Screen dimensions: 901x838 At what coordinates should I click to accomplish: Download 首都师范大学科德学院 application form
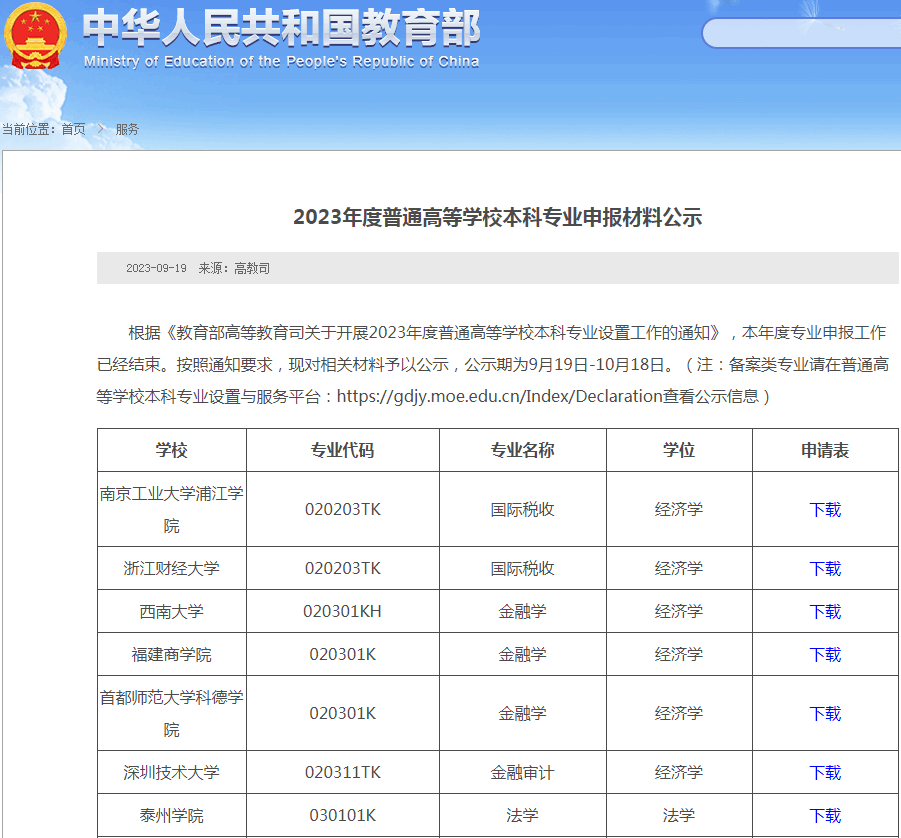pos(824,712)
